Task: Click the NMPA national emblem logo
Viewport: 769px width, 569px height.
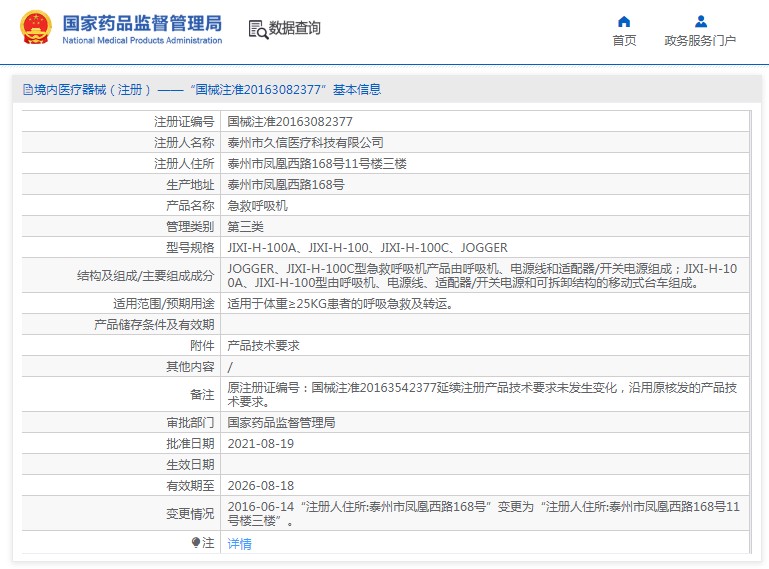Action: [36, 29]
